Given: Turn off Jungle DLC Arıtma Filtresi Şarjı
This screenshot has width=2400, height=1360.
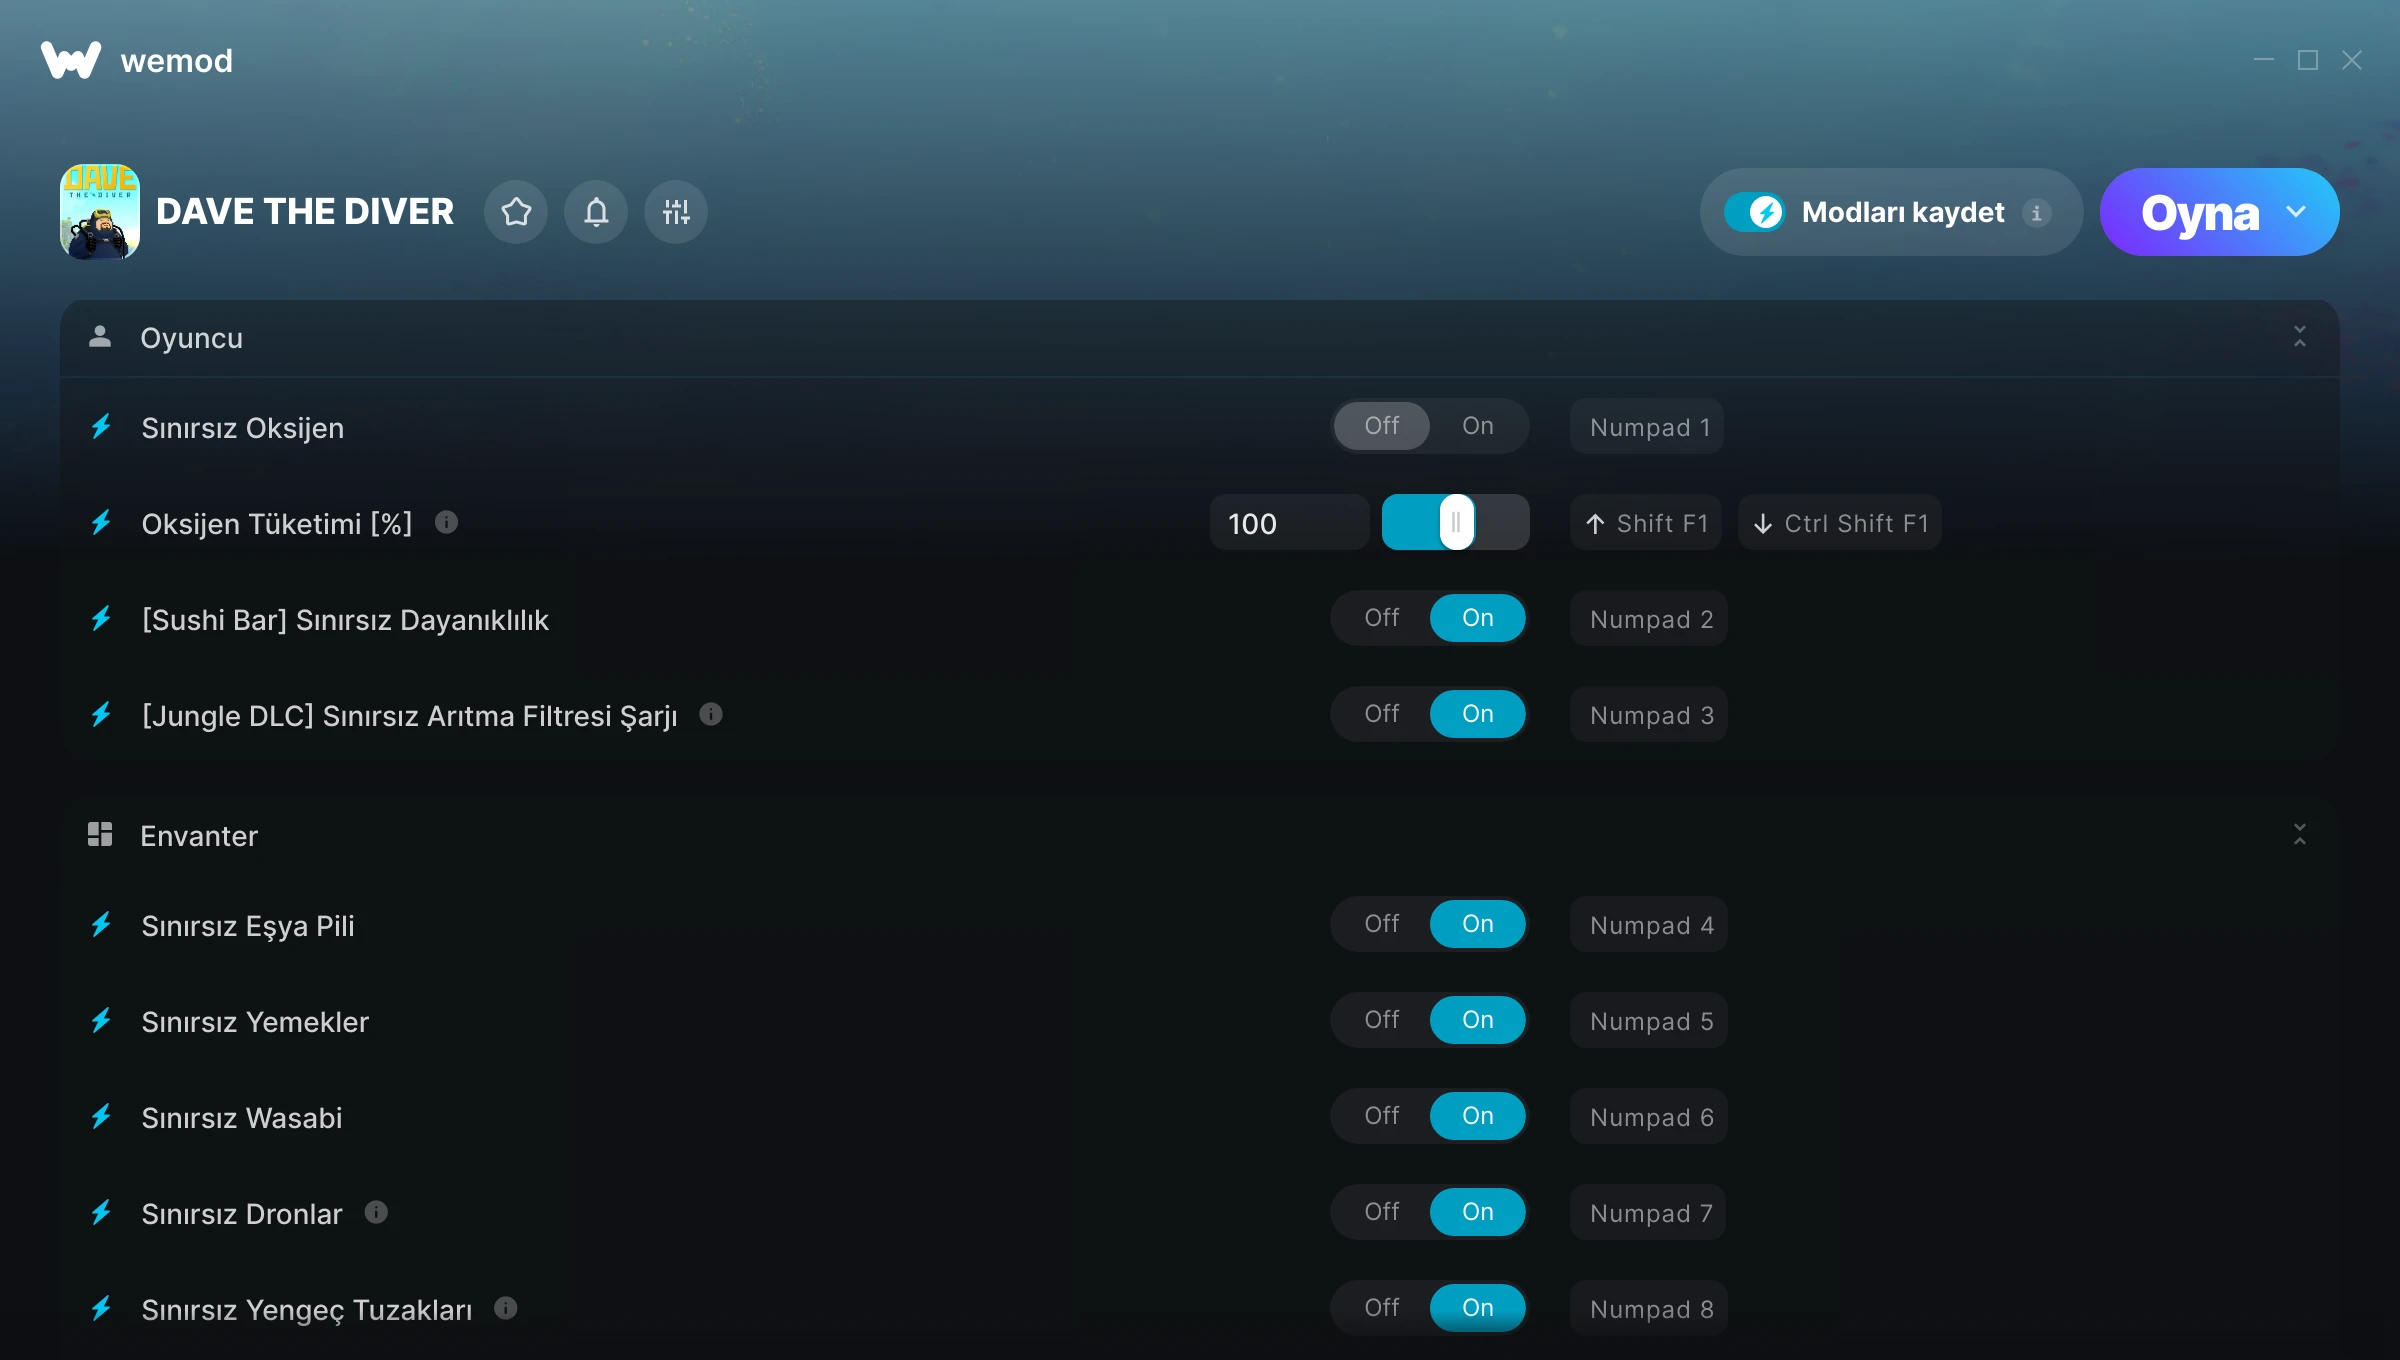Looking at the screenshot, I should click(x=1381, y=714).
